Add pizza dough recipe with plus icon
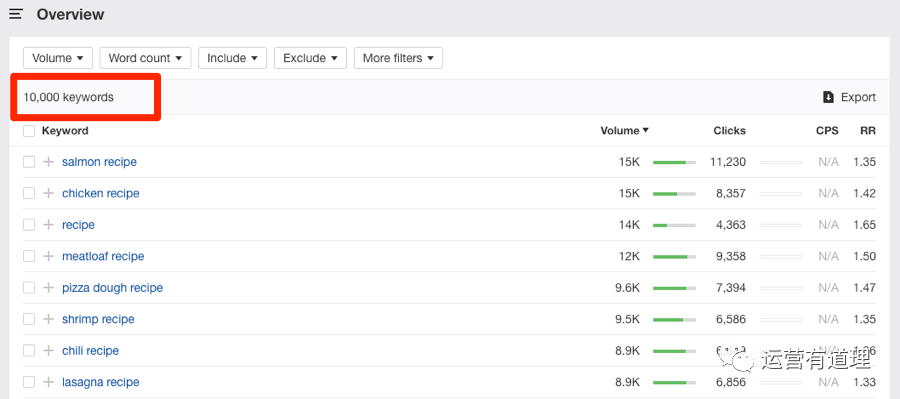 (x=49, y=288)
